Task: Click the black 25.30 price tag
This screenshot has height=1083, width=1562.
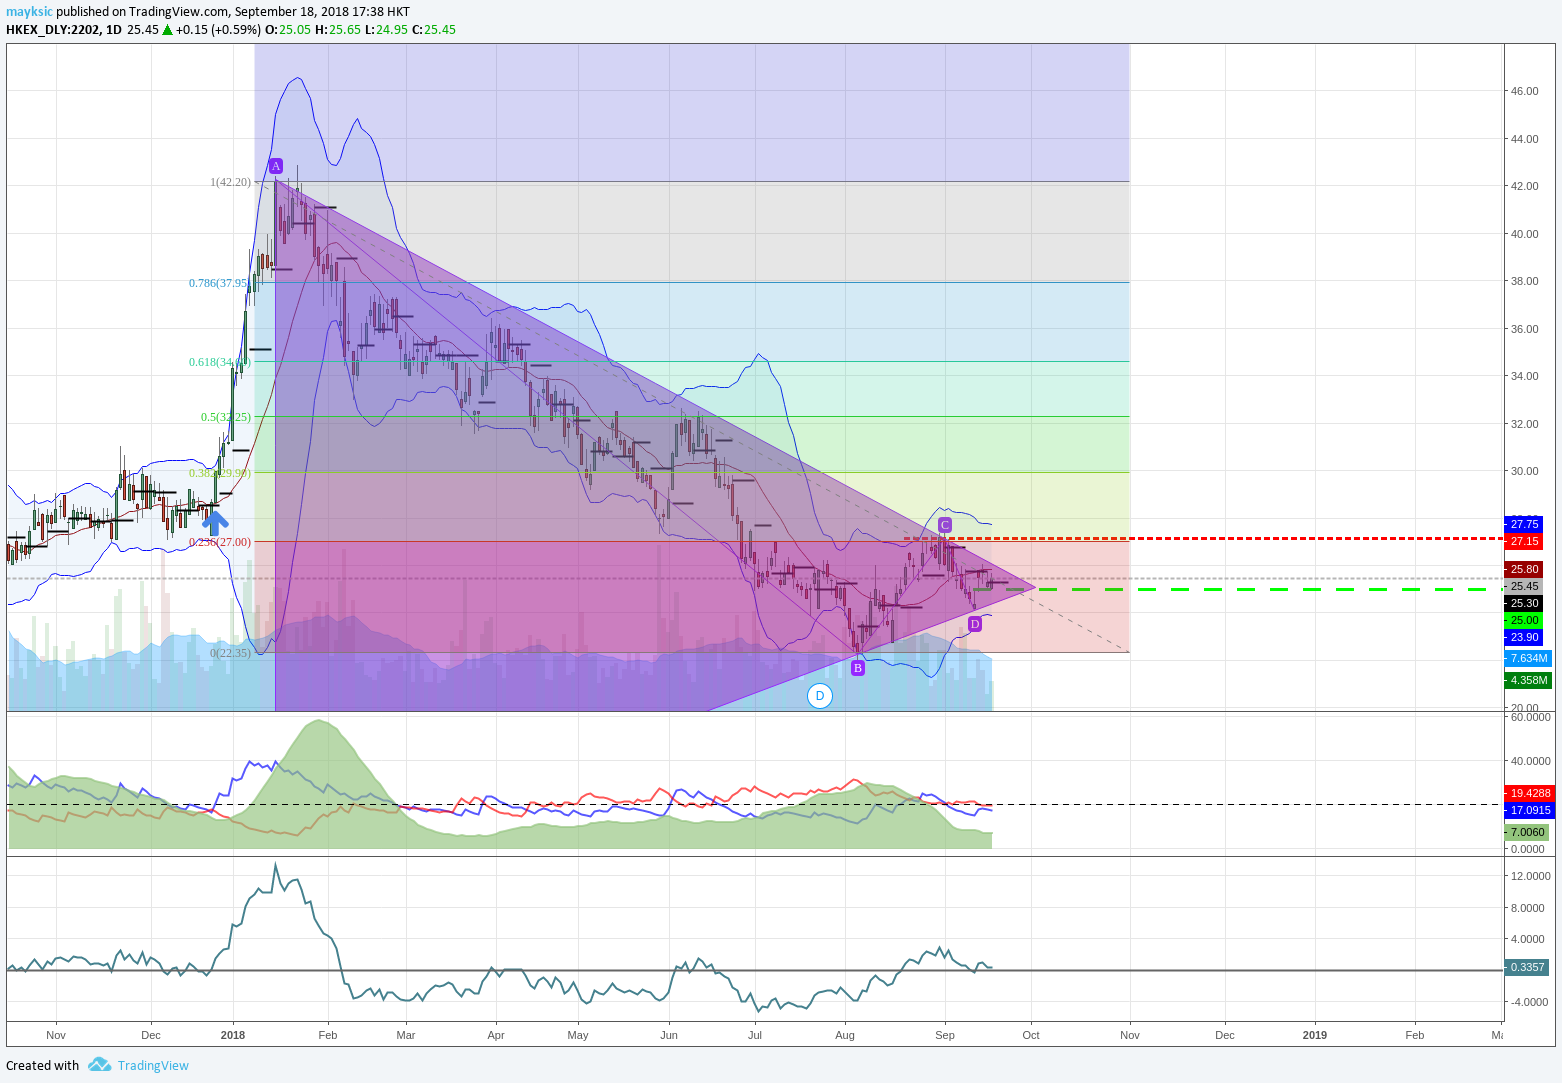Action: (x=1524, y=603)
